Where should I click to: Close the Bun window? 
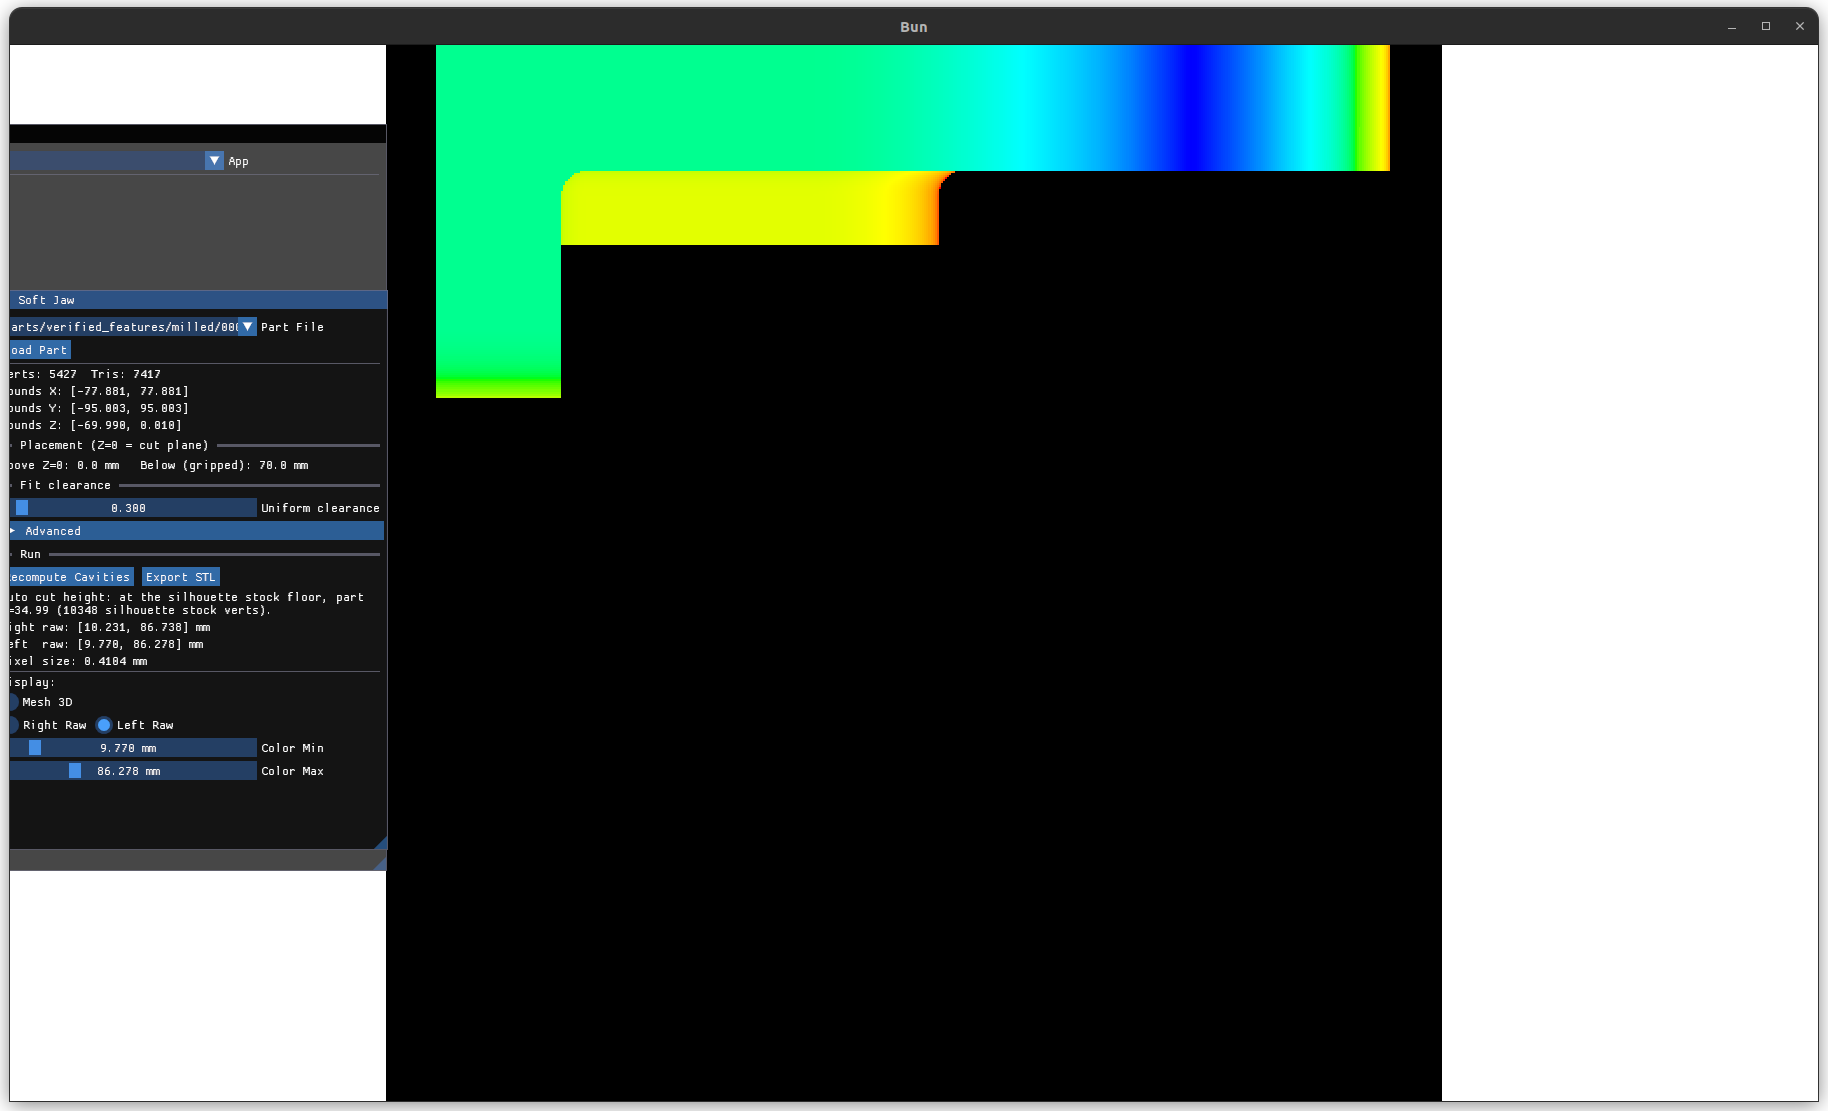click(x=1800, y=27)
